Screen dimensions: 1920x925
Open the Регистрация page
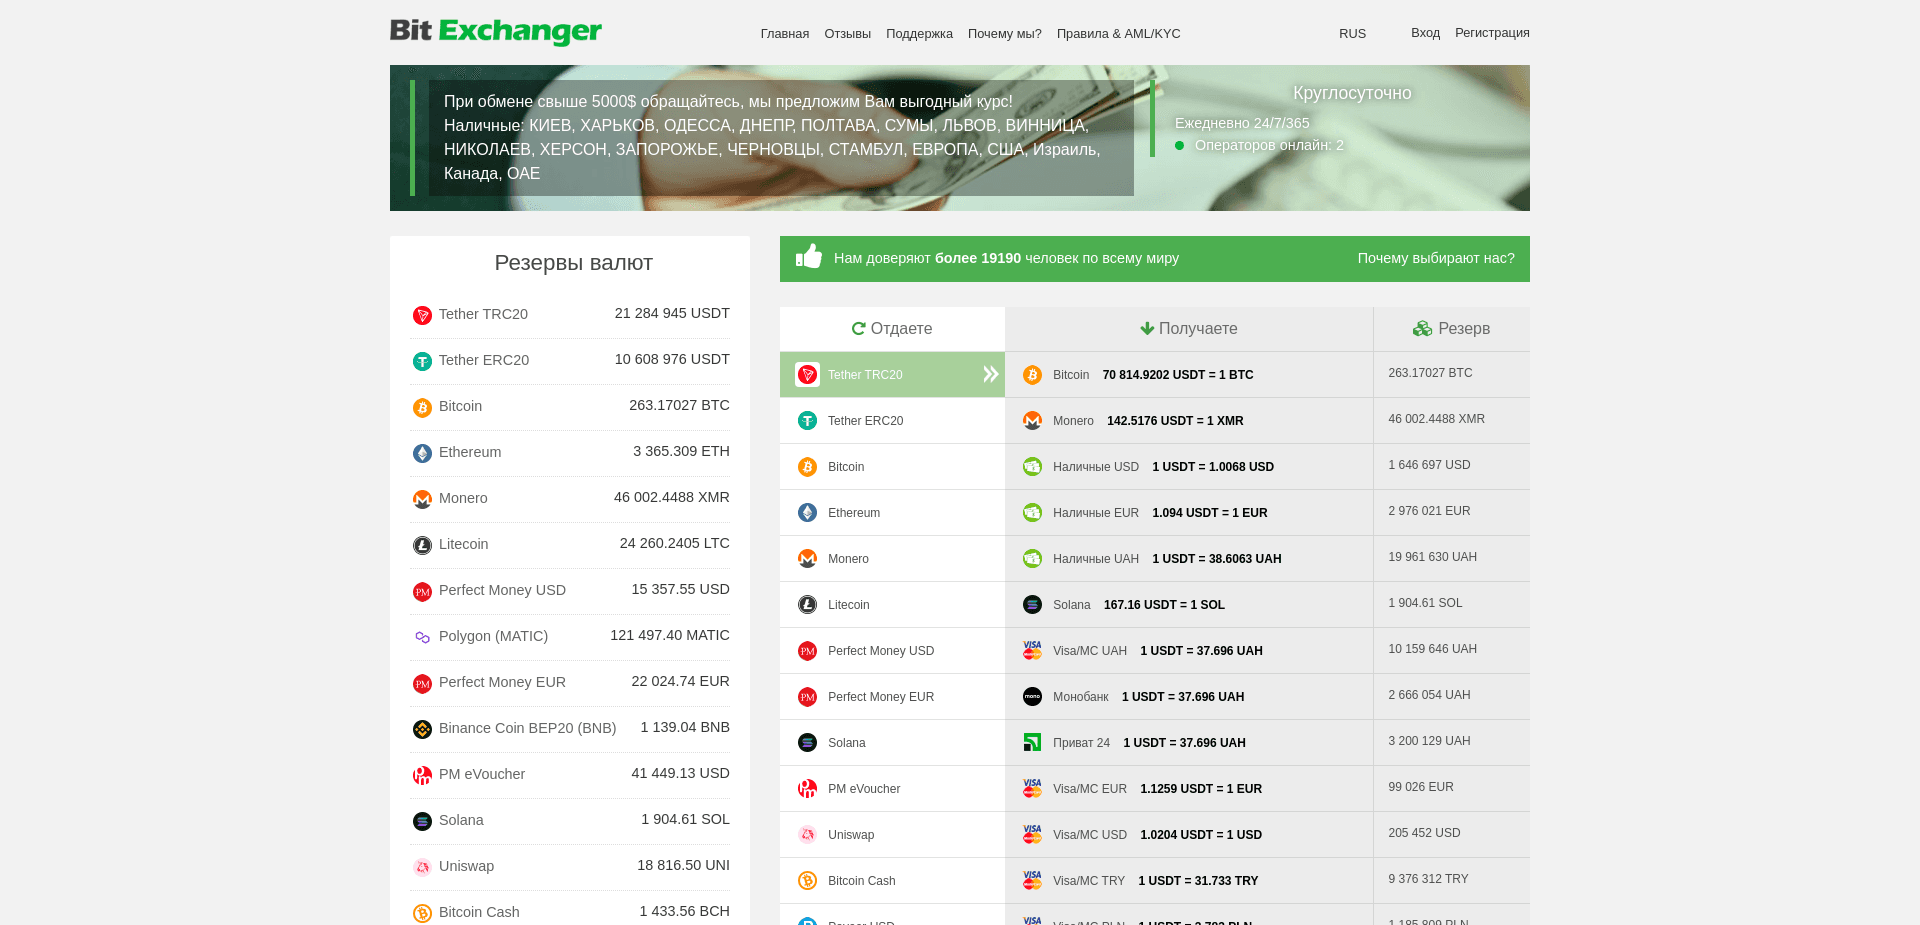1492,32
